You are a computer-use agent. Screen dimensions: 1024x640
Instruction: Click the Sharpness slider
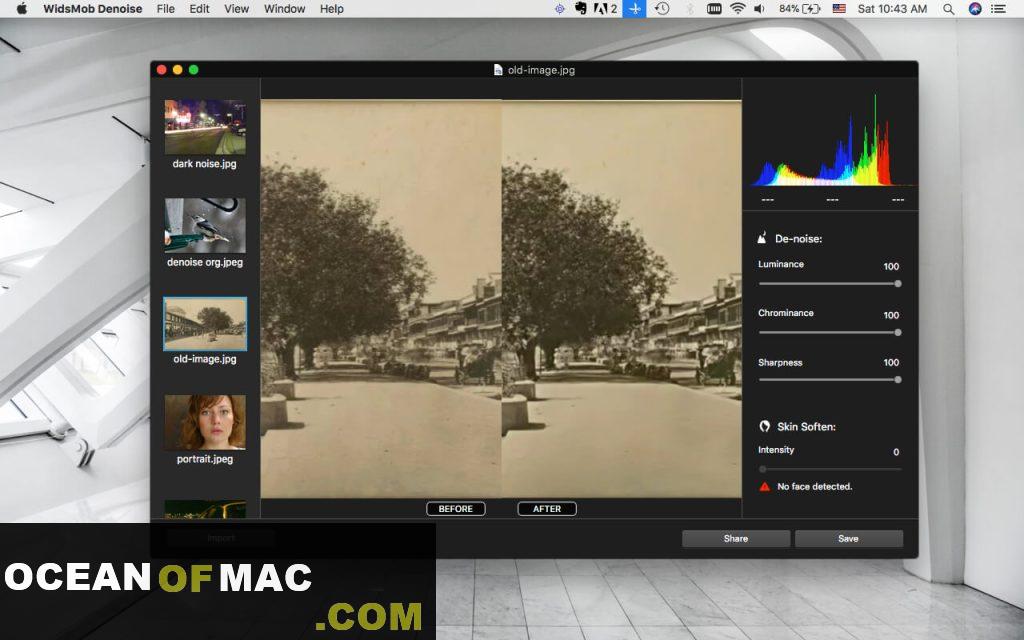pyautogui.click(x=829, y=379)
